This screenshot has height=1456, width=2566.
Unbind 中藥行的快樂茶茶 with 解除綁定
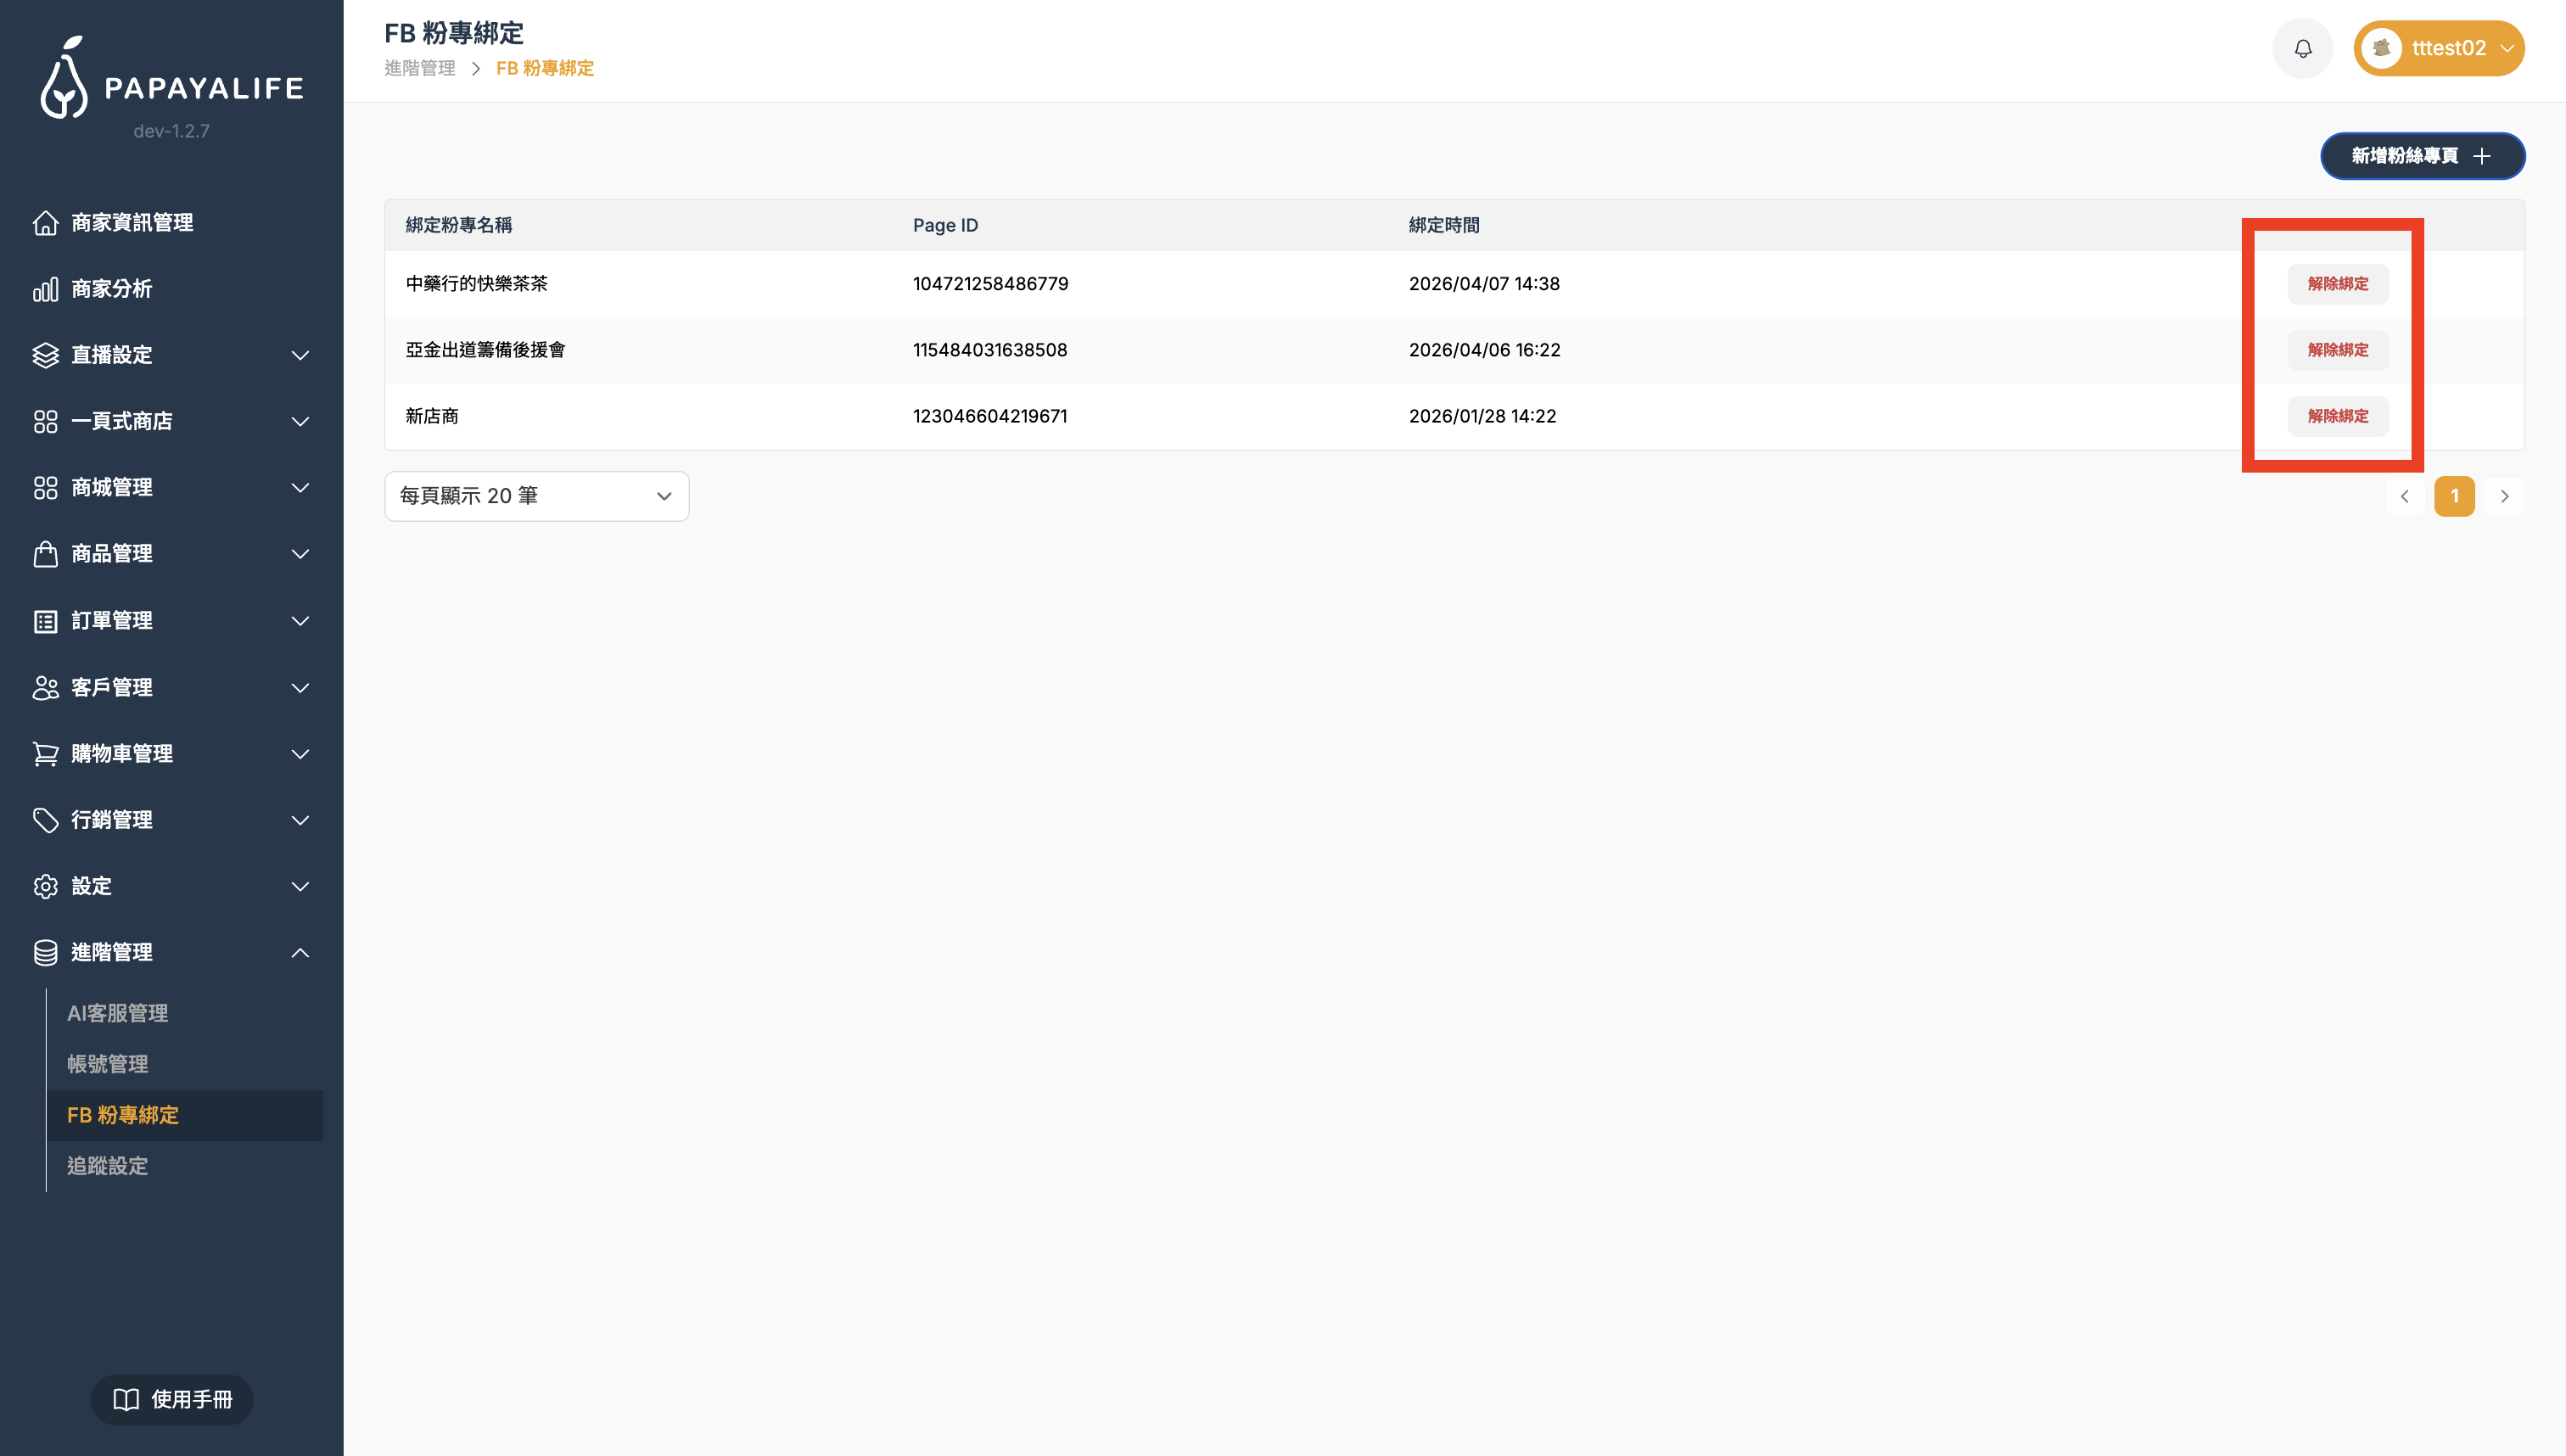click(x=2337, y=284)
